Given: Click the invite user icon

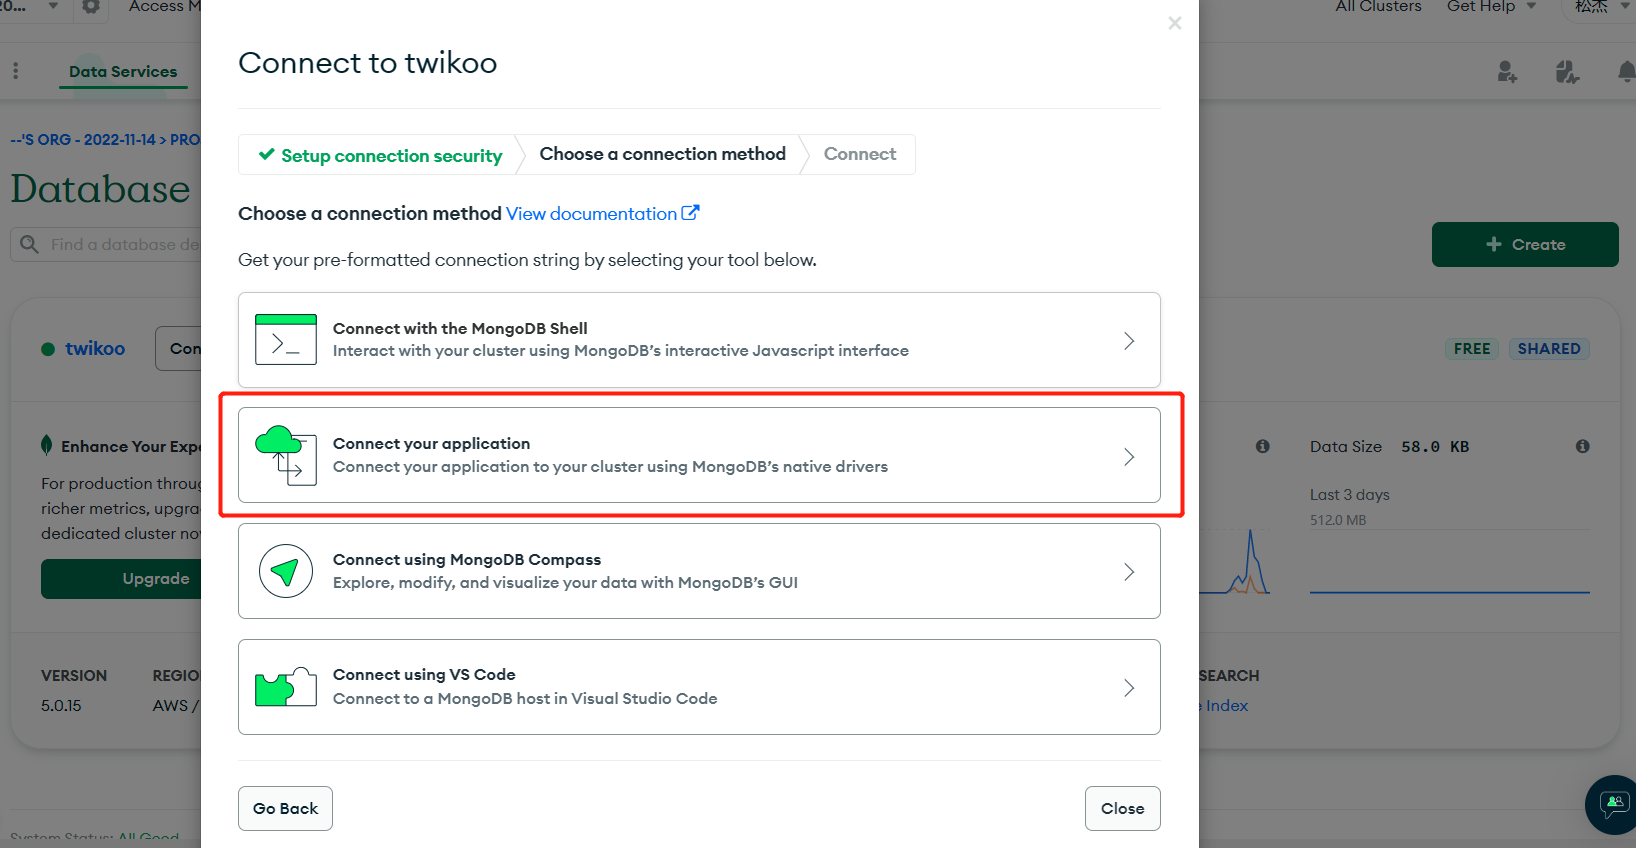Looking at the screenshot, I should coord(1507,71).
